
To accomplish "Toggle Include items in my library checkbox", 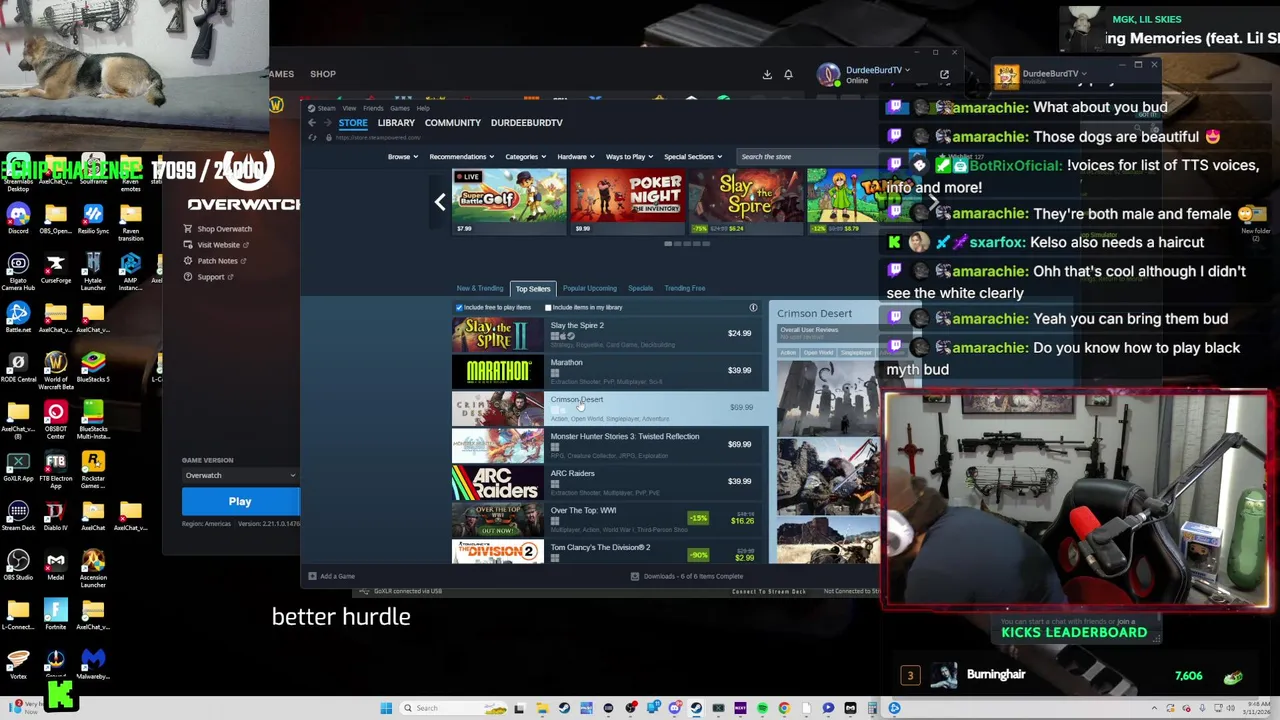I will coord(548,307).
